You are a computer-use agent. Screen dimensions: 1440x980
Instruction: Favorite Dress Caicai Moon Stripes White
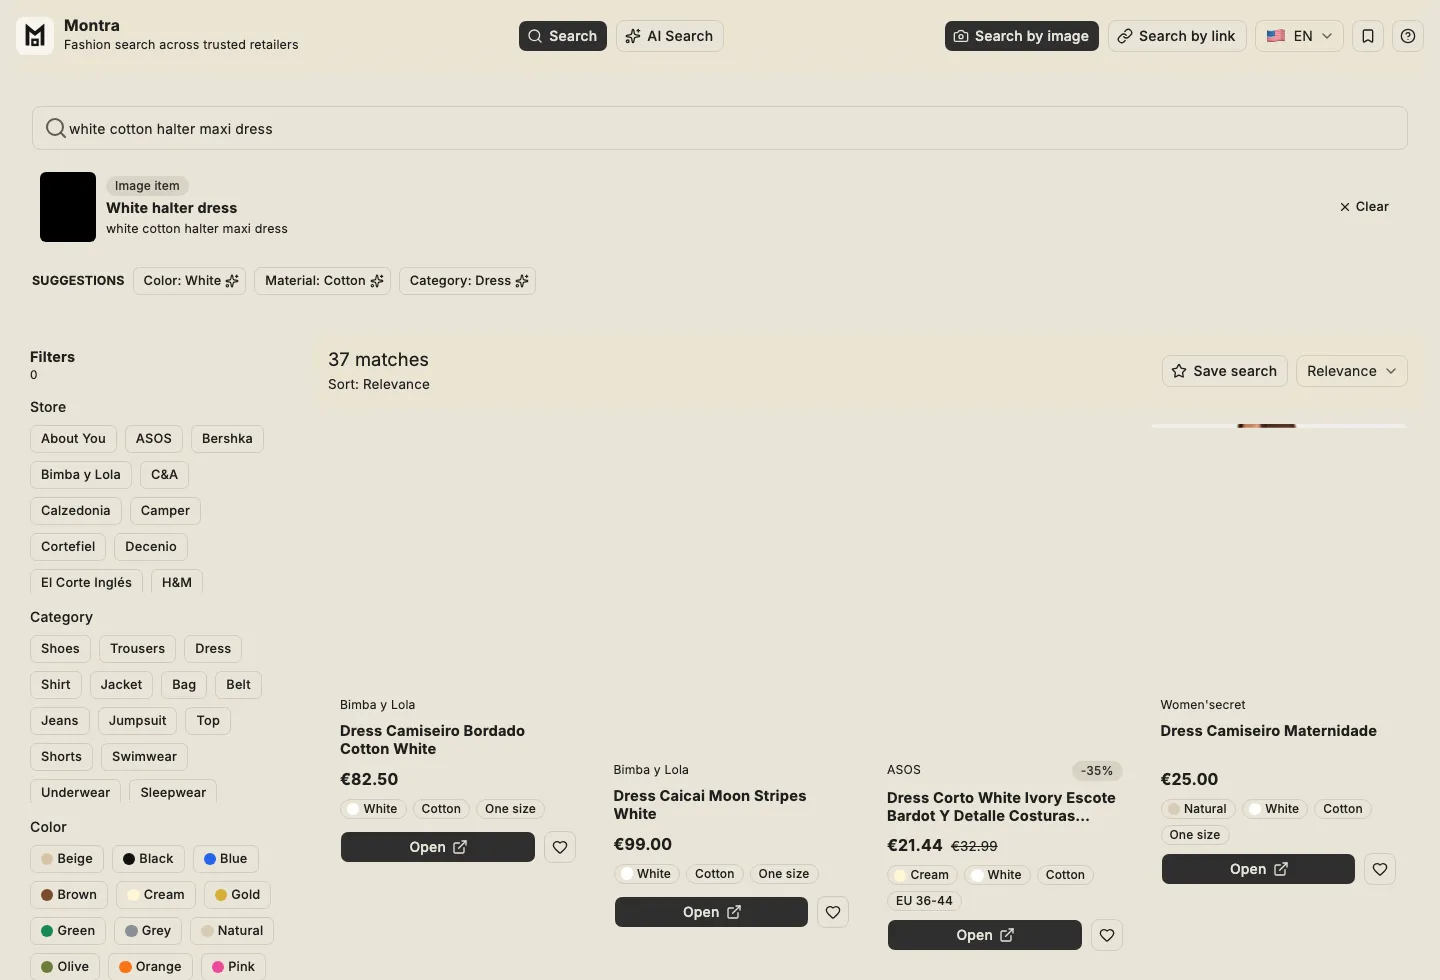coord(833,912)
